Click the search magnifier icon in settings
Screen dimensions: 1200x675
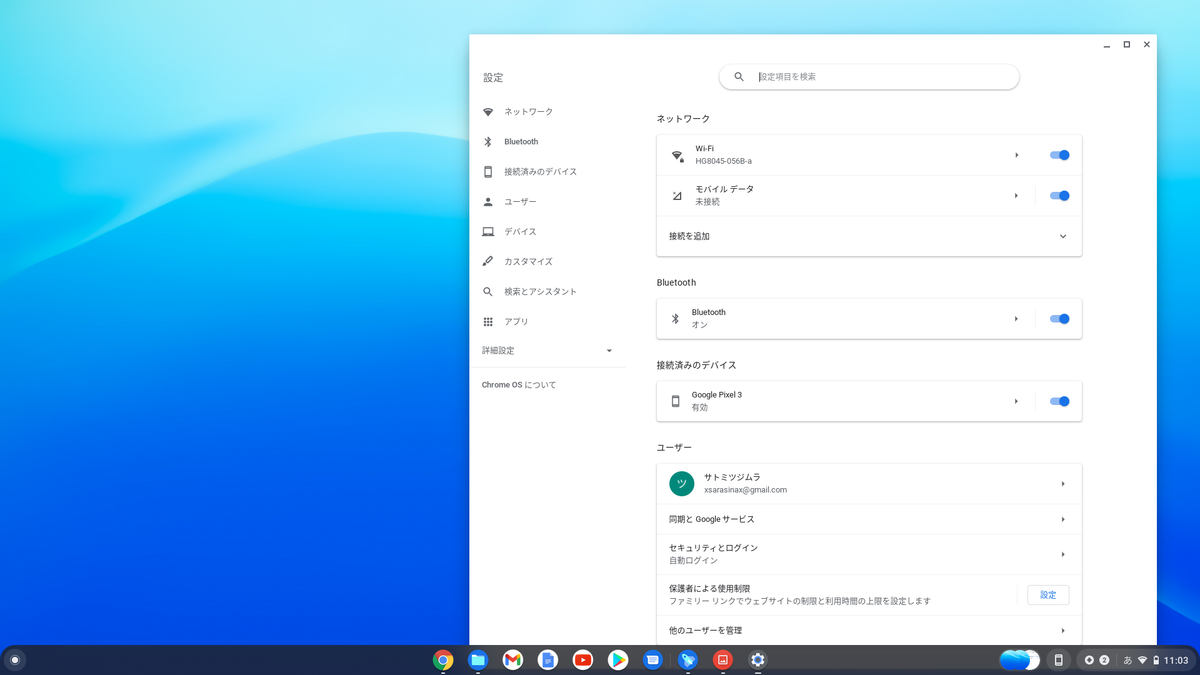tap(739, 77)
